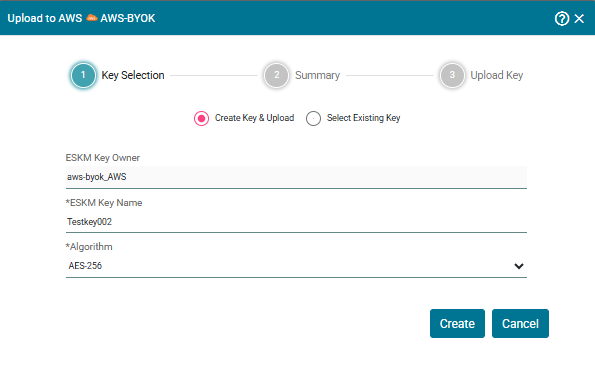Go to step 2 Summary circle
The width and height of the screenshot is (595, 373).
tap(276, 75)
